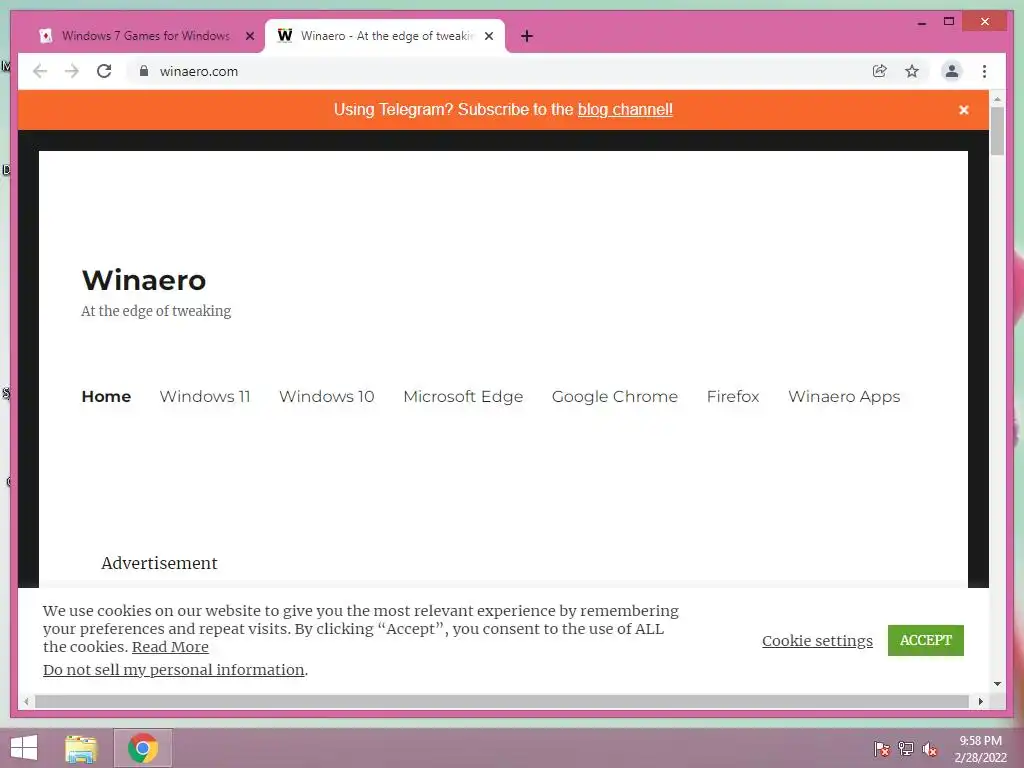Go back using browser back arrow
This screenshot has height=768, width=1024.
(40, 71)
